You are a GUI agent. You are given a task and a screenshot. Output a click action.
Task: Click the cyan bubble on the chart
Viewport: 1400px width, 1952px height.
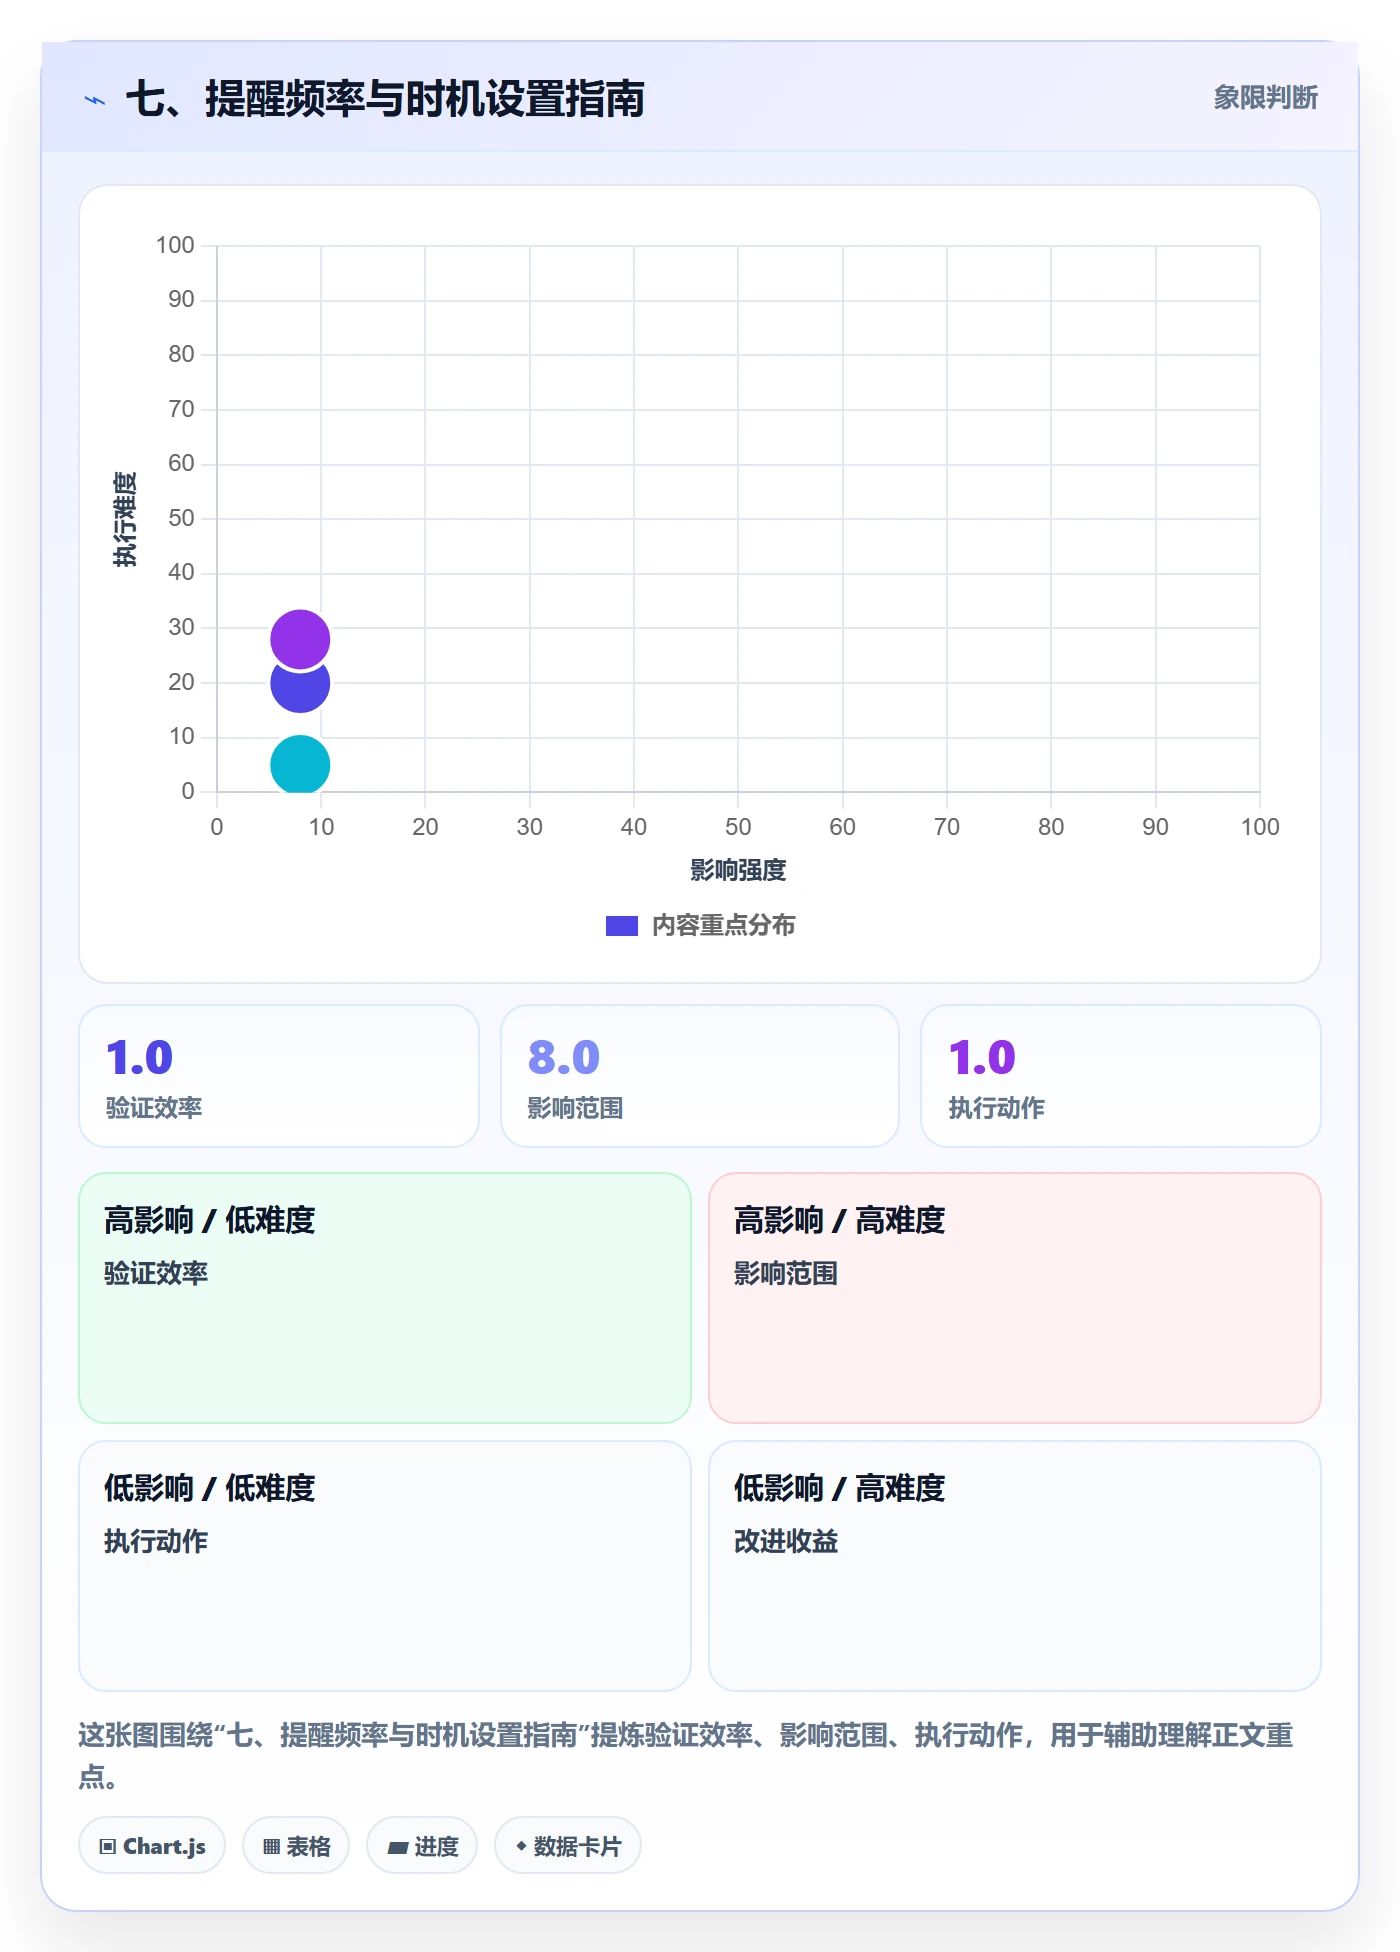click(x=300, y=765)
